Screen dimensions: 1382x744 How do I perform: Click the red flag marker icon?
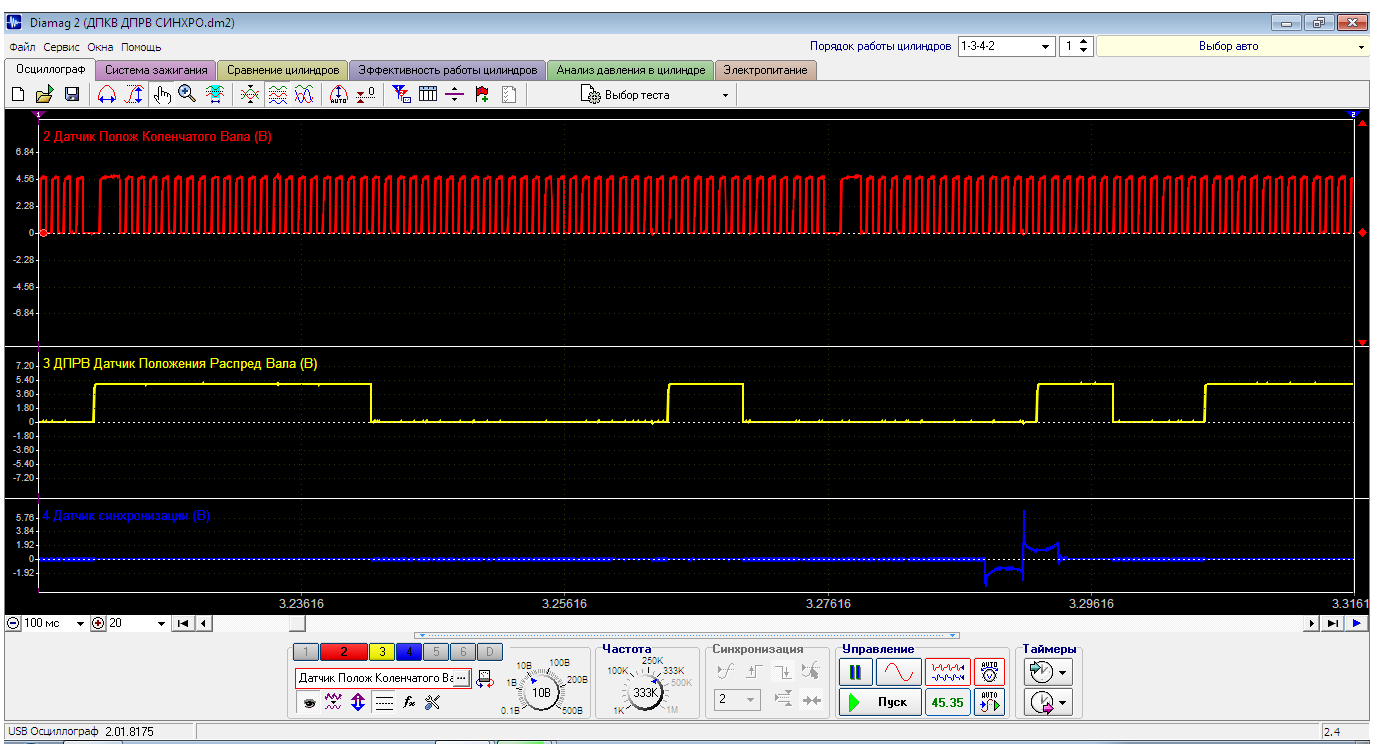(482, 95)
